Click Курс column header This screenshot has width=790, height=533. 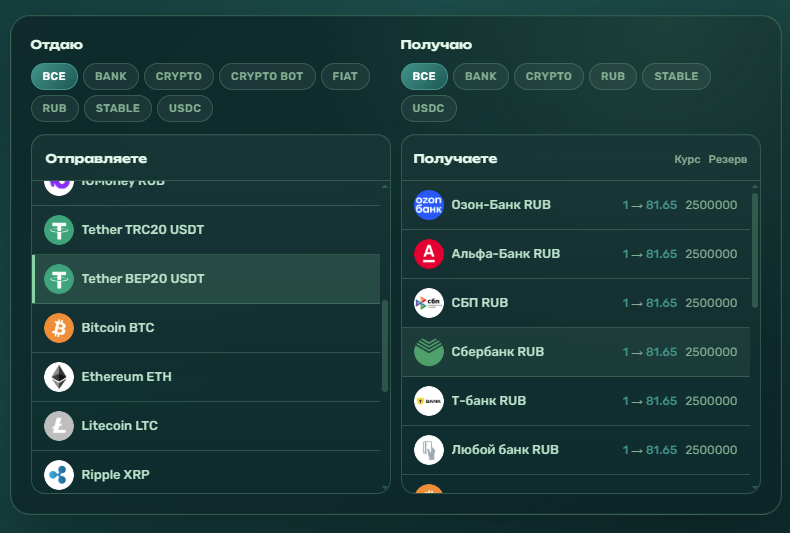[687, 160]
